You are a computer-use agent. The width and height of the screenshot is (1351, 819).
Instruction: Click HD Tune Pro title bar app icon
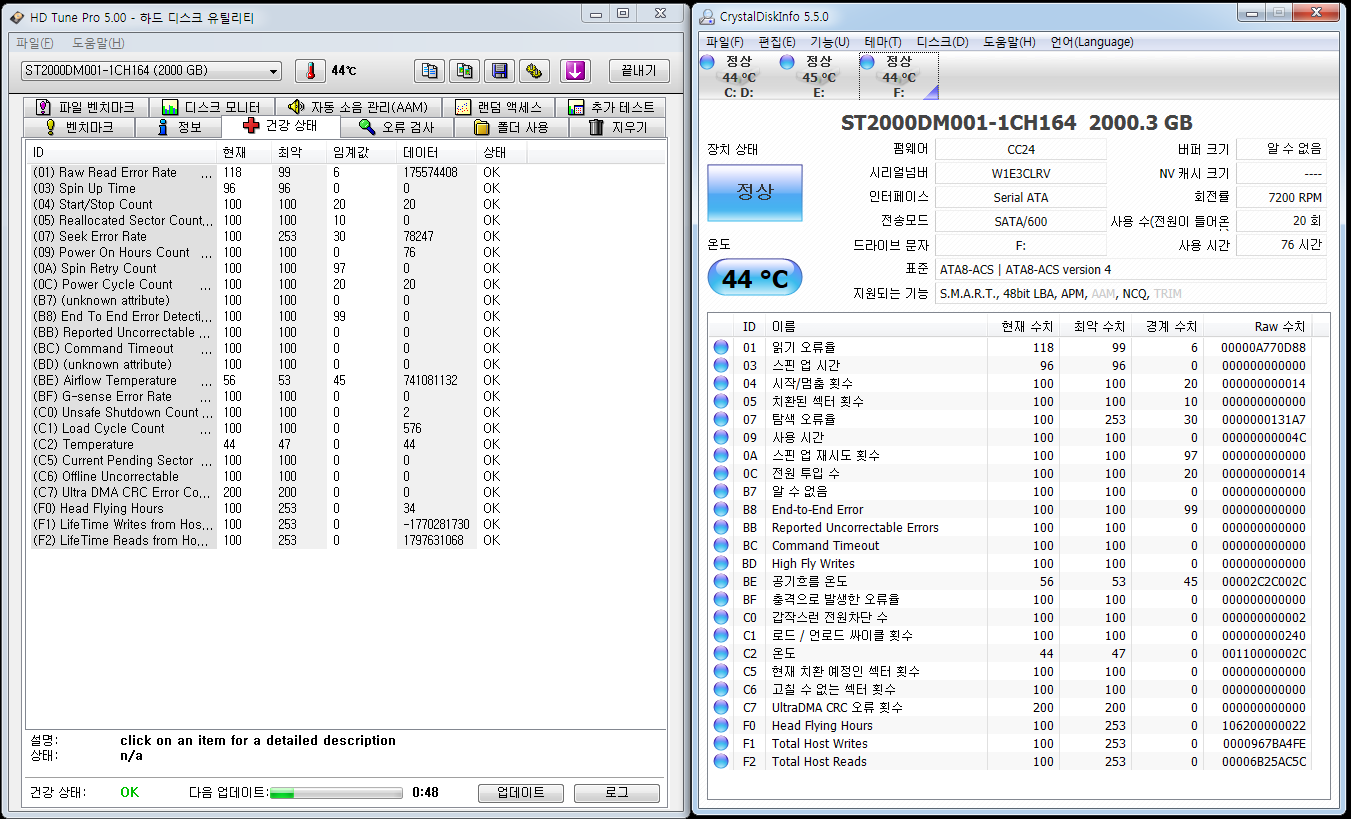(x=17, y=17)
